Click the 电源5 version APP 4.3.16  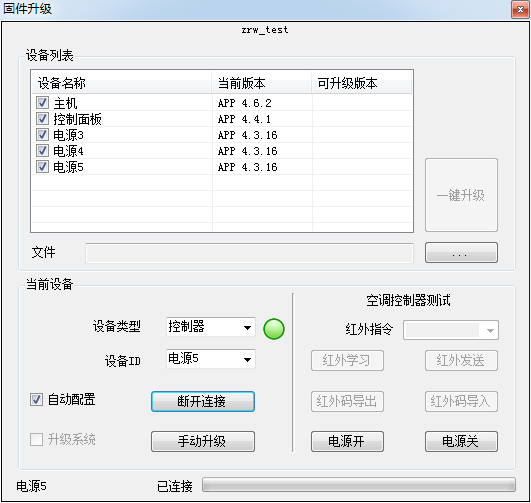click(248, 167)
